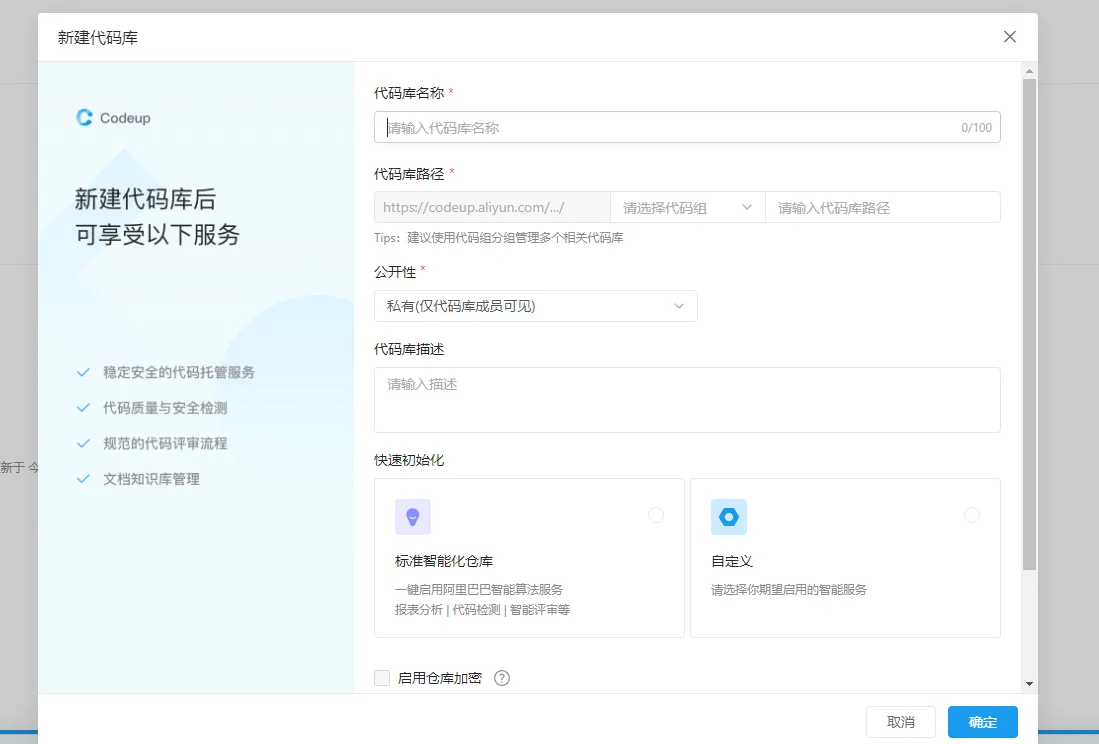This screenshot has width=1099, height=744.
Task: Click the chevron on the private visibility selector
Action: click(x=680, y=306)
